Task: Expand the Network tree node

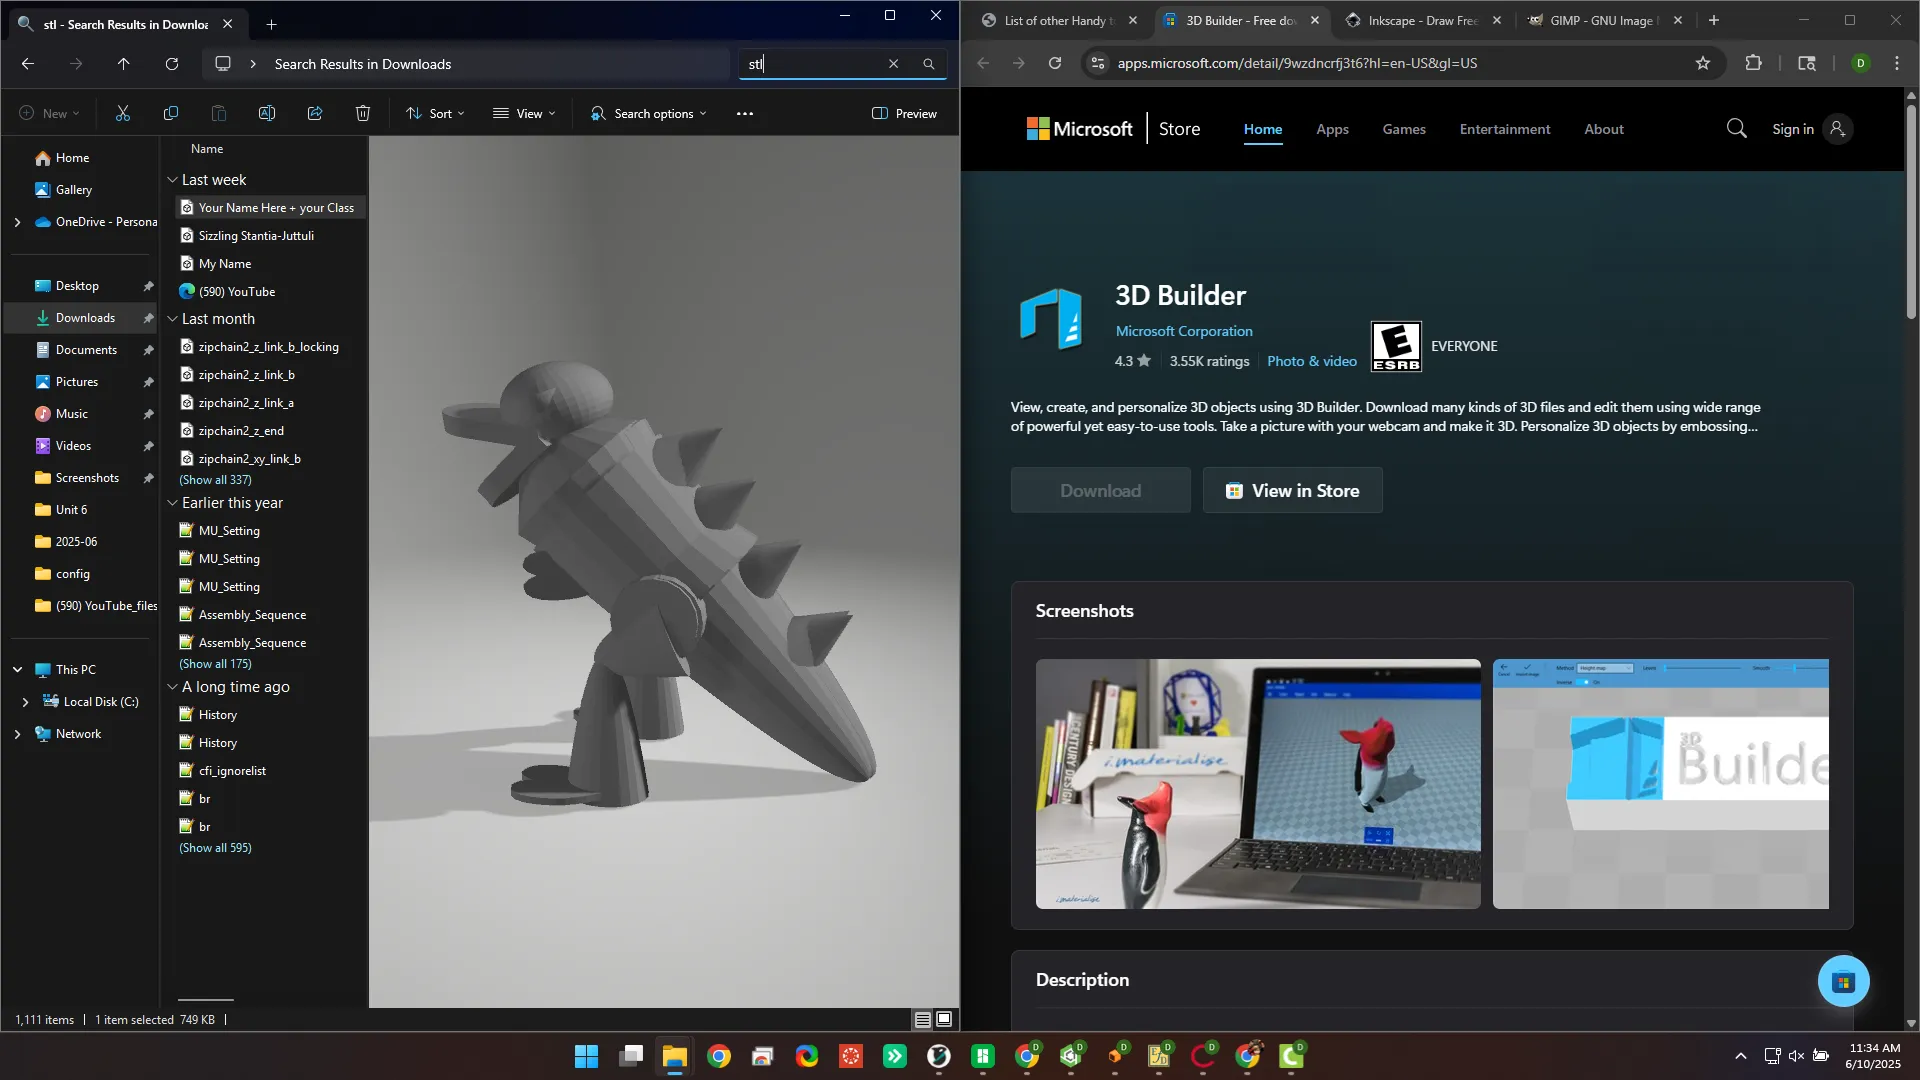Action: pos(17,734)
